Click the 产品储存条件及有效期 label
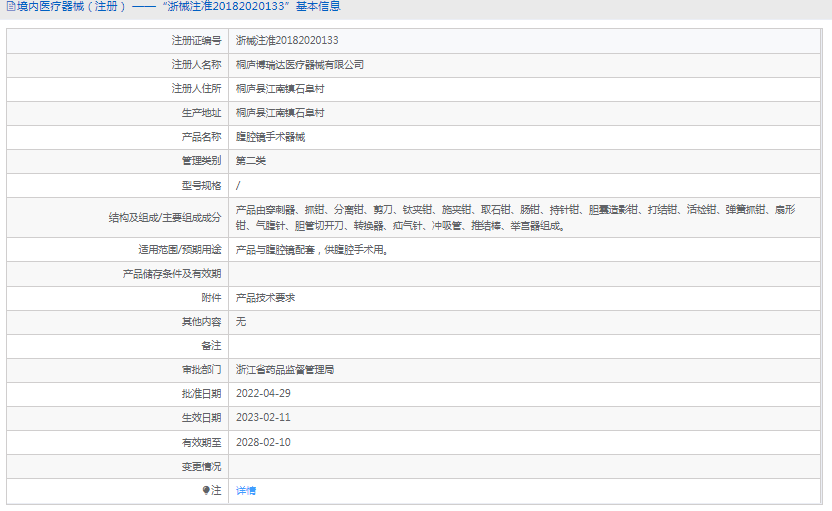 point(171,274)
